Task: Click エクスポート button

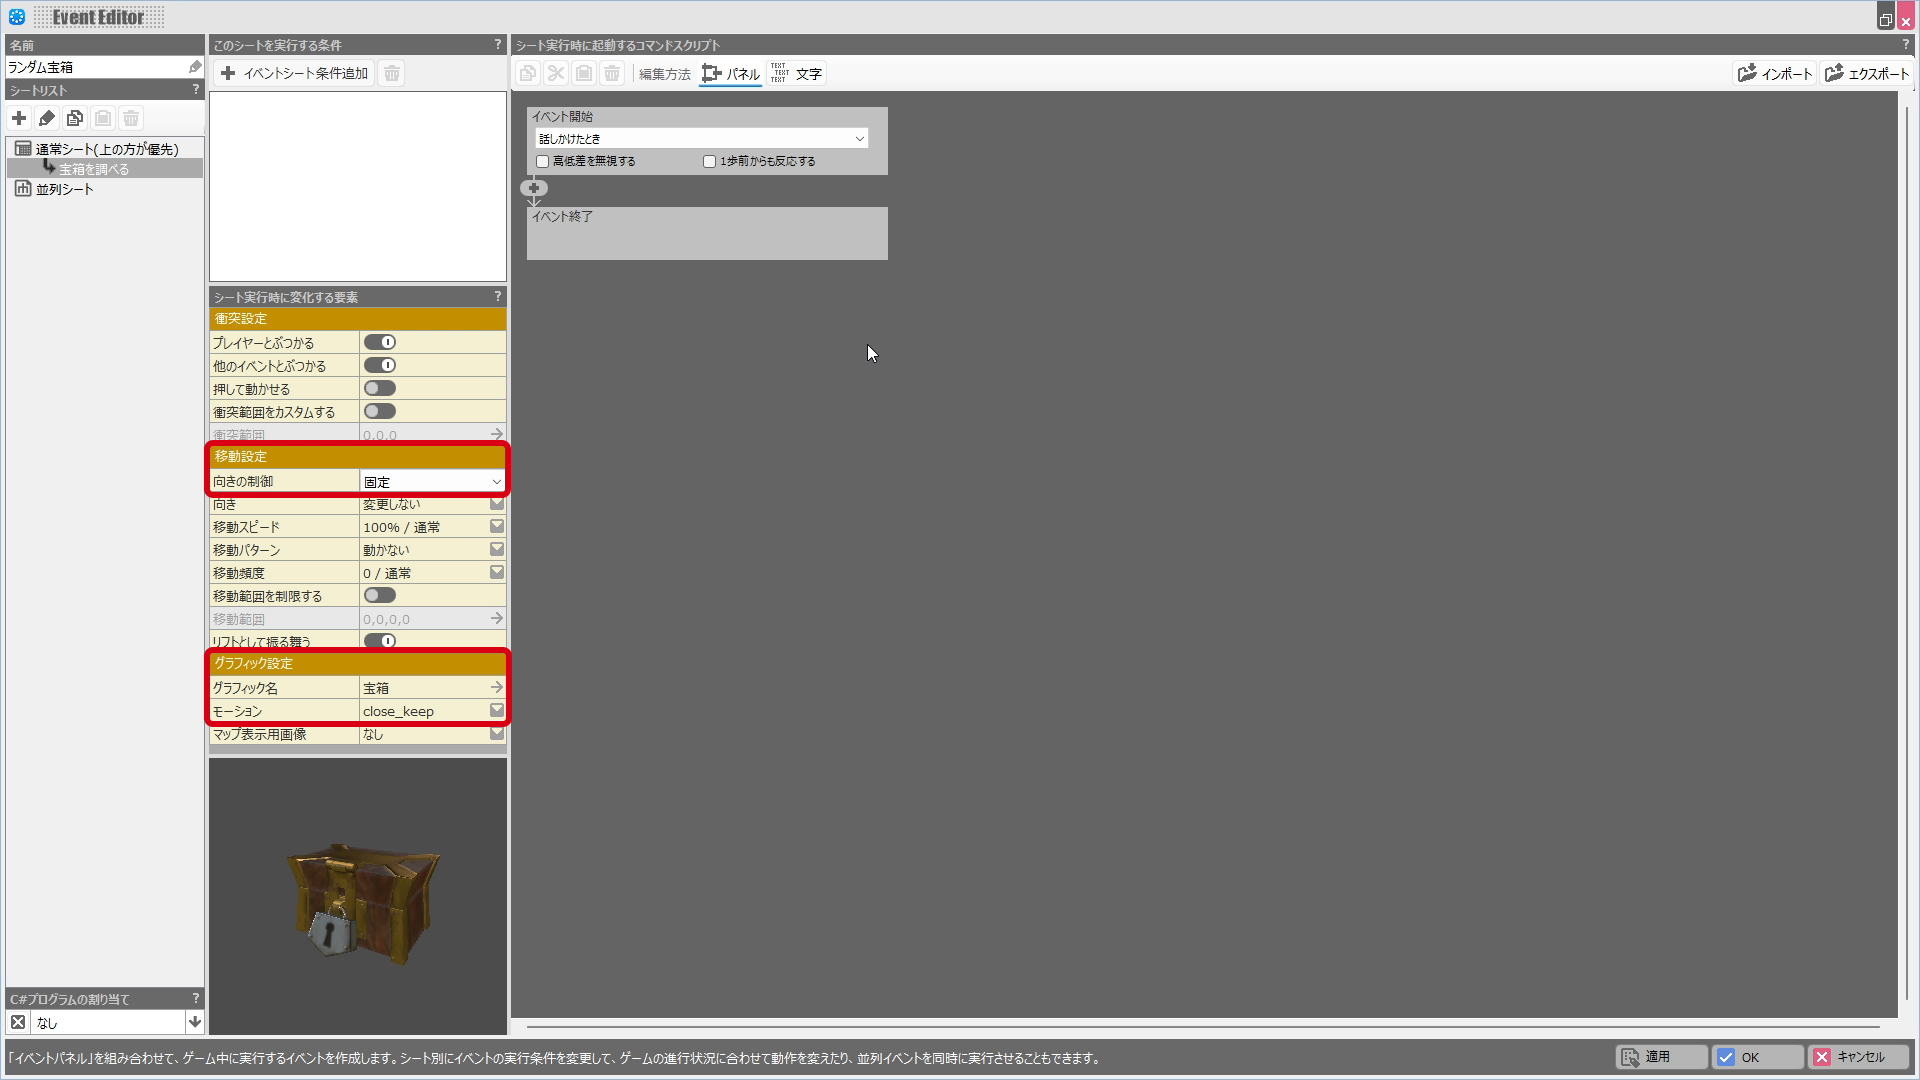Action: [x=1866, y=73]
